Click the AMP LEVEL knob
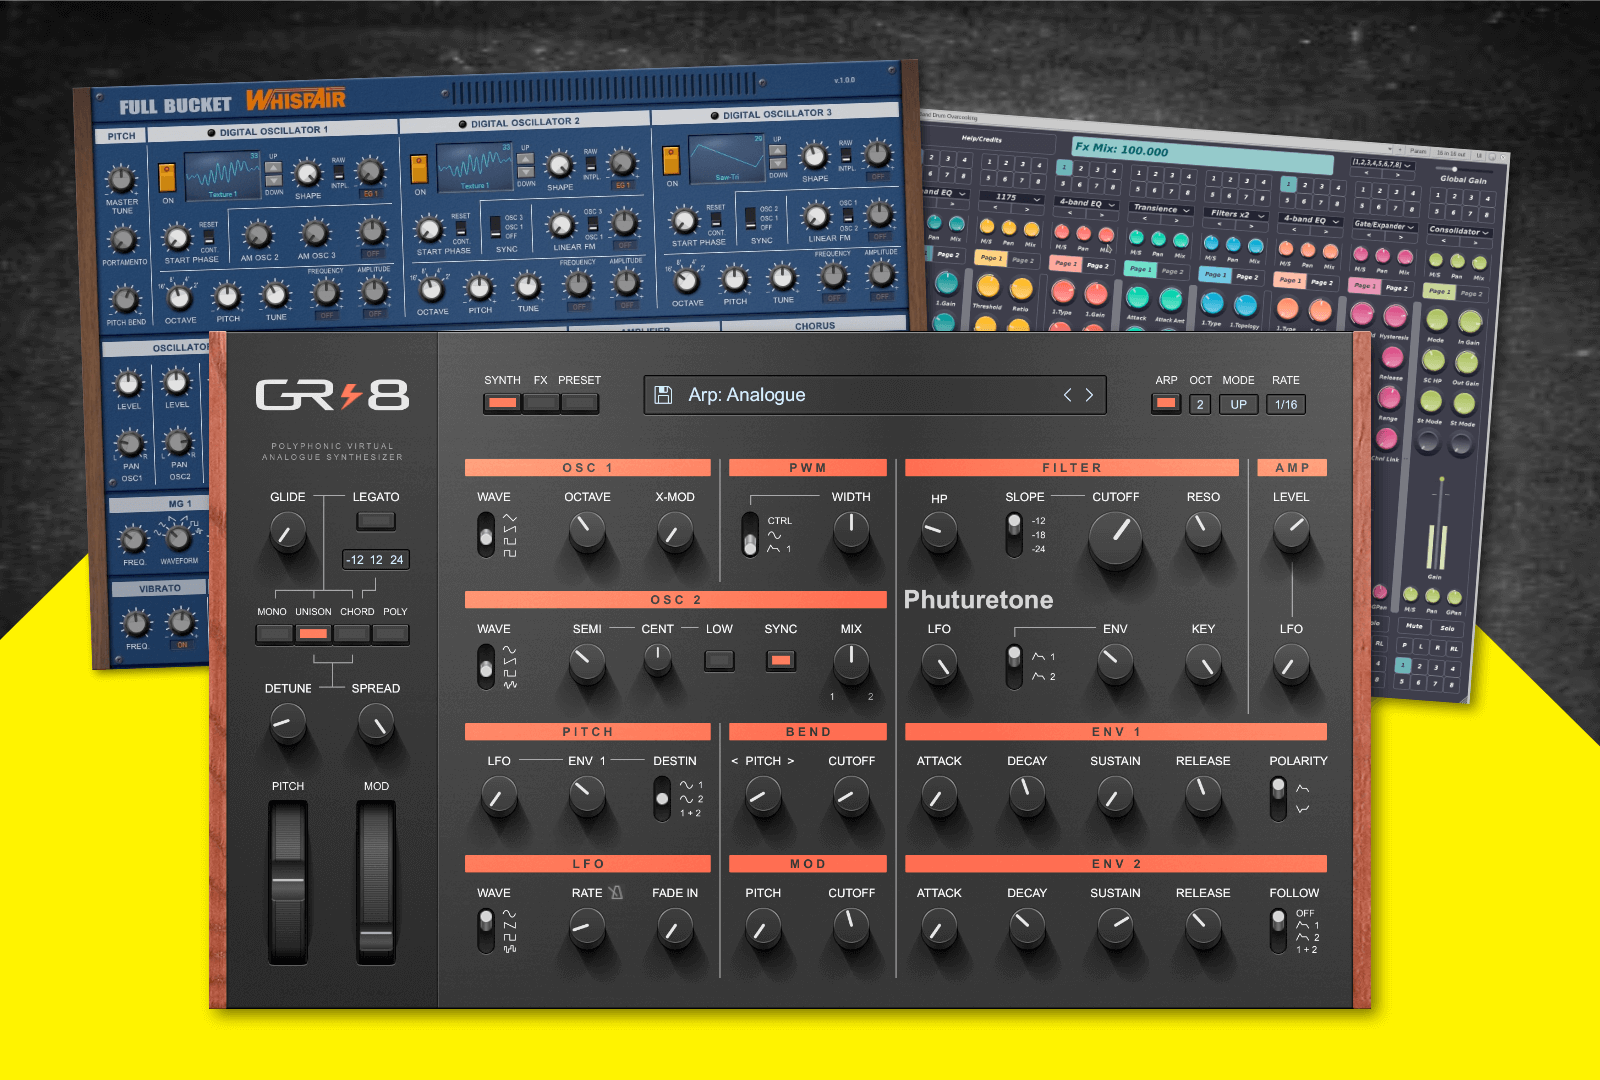 click(1291, 531)
